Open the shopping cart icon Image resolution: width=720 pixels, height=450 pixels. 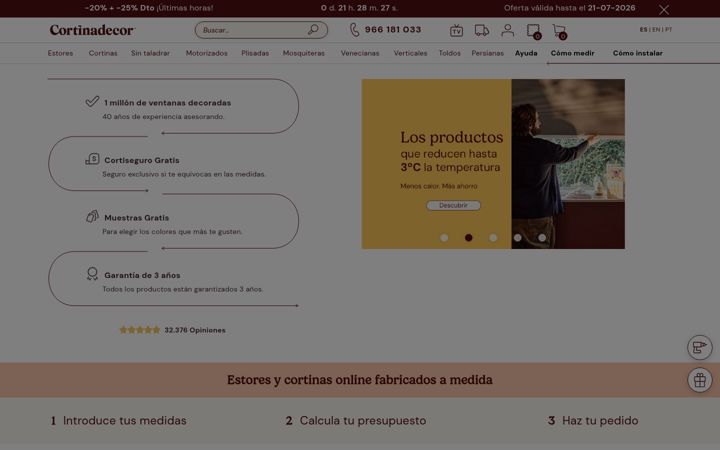pyautogui.click(x=560, y=31)
